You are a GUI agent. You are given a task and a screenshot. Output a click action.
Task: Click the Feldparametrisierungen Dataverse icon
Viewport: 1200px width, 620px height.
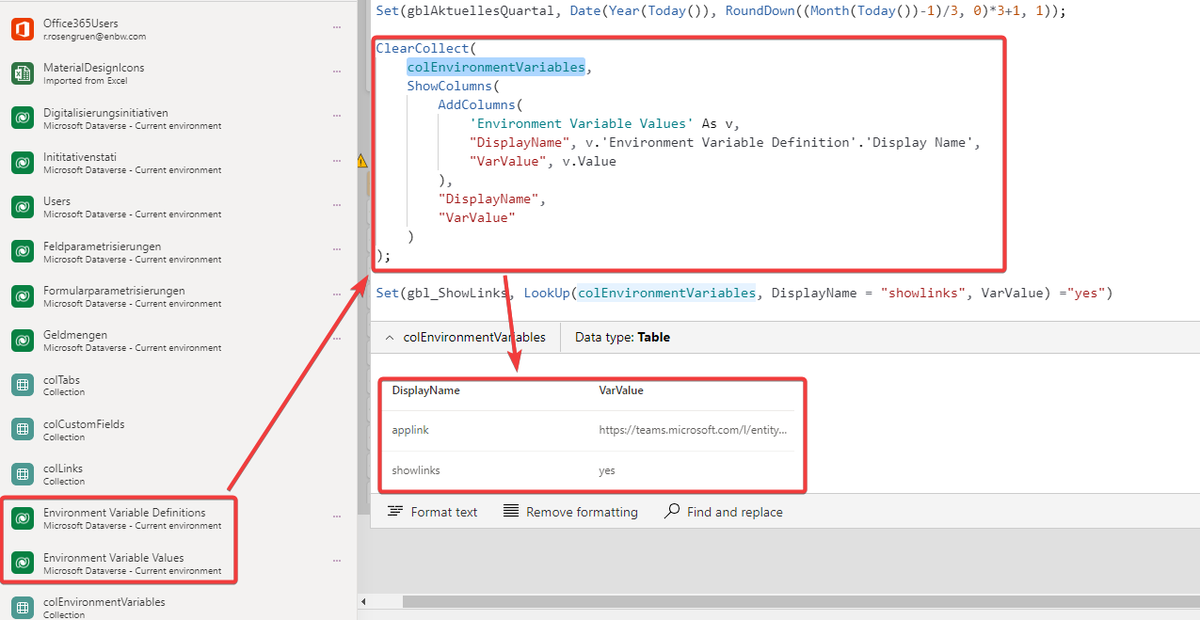pos(22,252)
